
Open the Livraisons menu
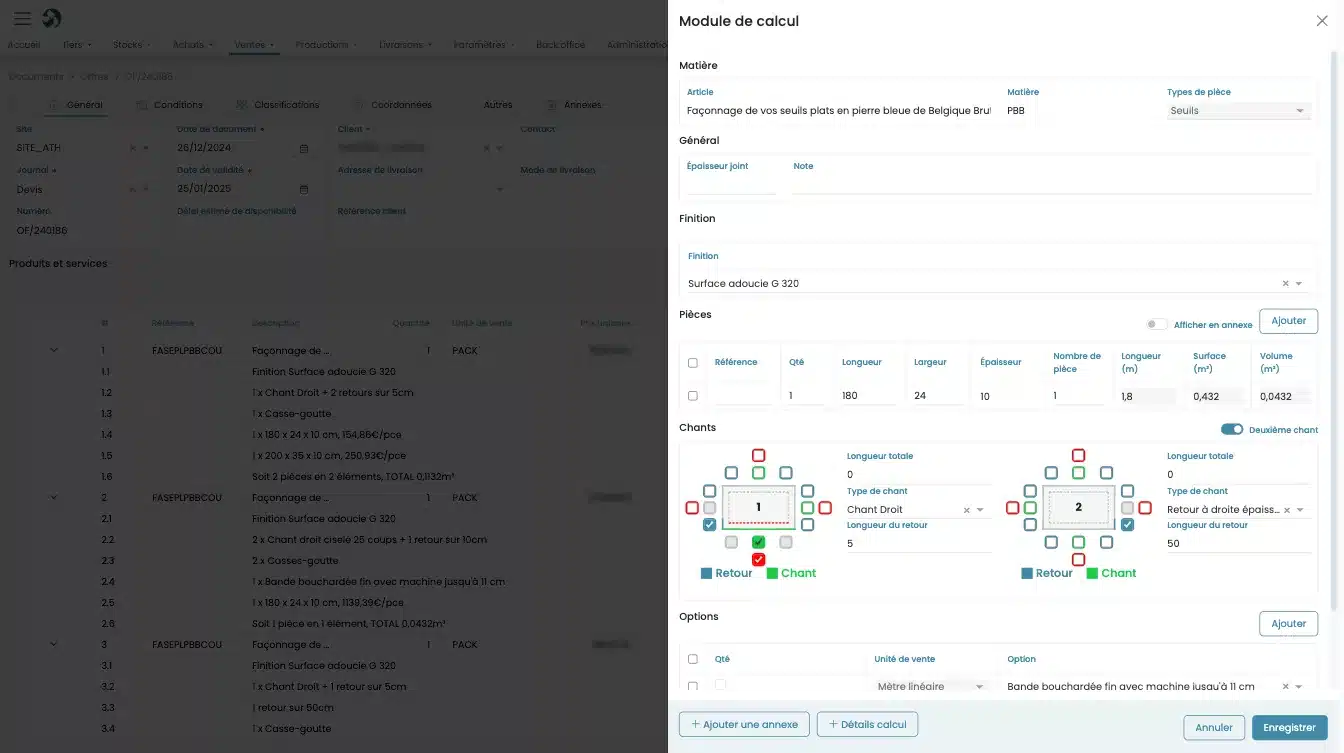pos(405,45)
